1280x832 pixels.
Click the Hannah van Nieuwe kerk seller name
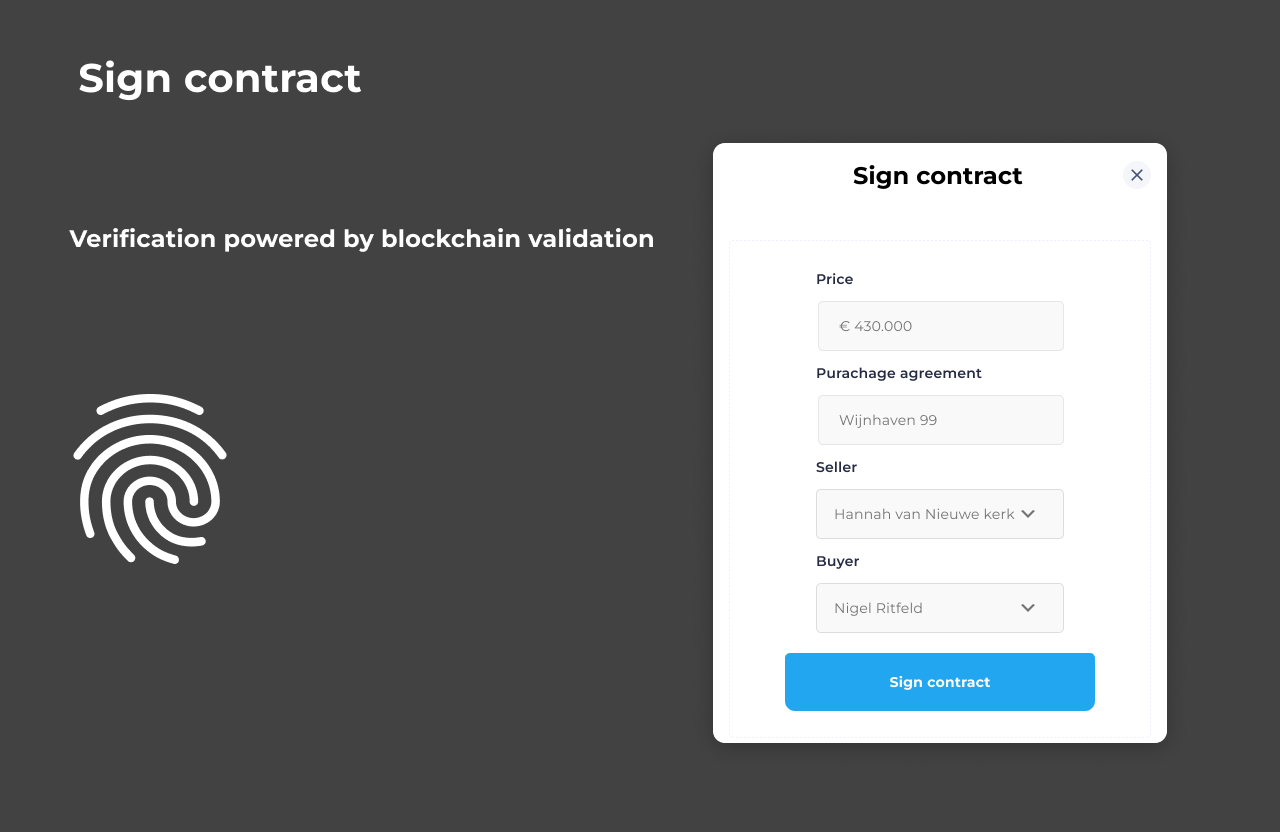[x=923, y=514]
